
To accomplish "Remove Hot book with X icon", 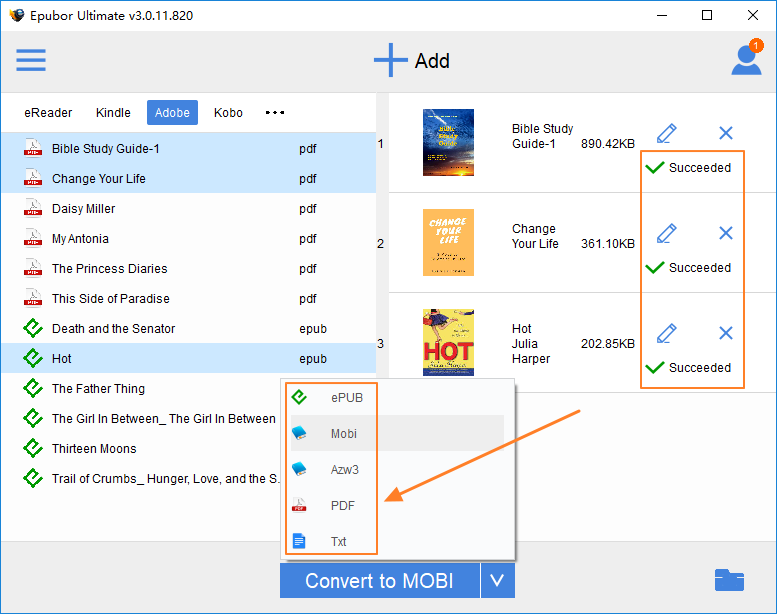I will [726, 333].
